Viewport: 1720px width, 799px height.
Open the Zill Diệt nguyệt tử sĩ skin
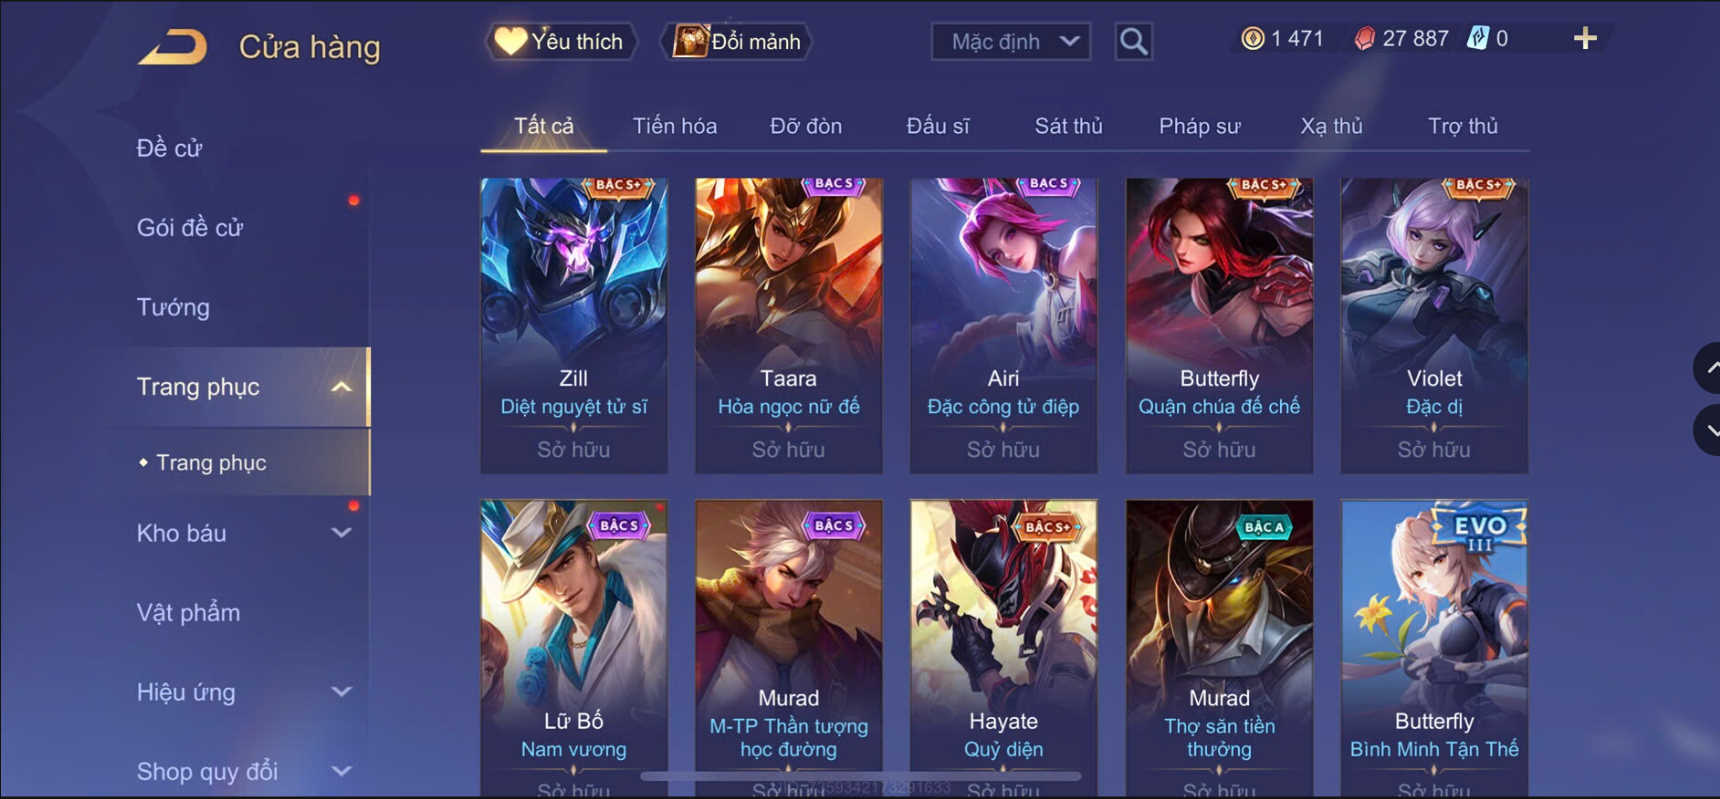click(x=574, y=325)
